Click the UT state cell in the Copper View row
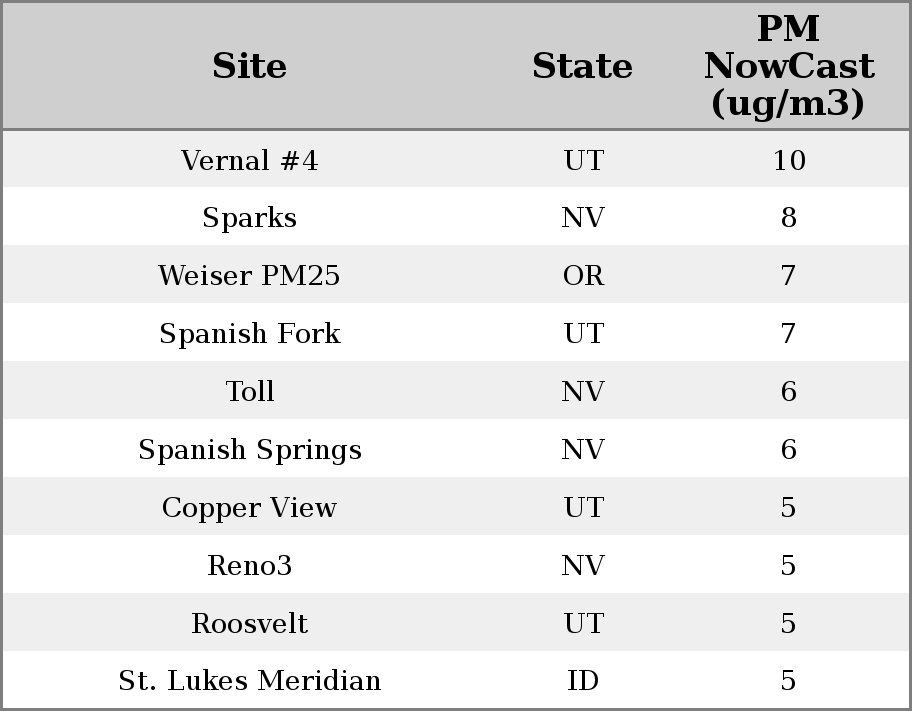 583,508
